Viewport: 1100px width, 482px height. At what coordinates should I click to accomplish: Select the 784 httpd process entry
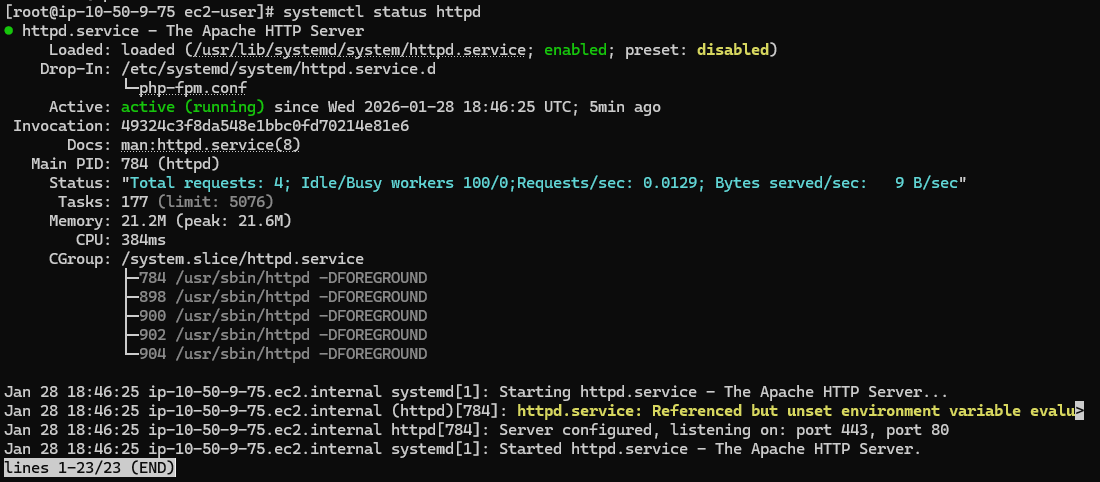coord(283,278)
